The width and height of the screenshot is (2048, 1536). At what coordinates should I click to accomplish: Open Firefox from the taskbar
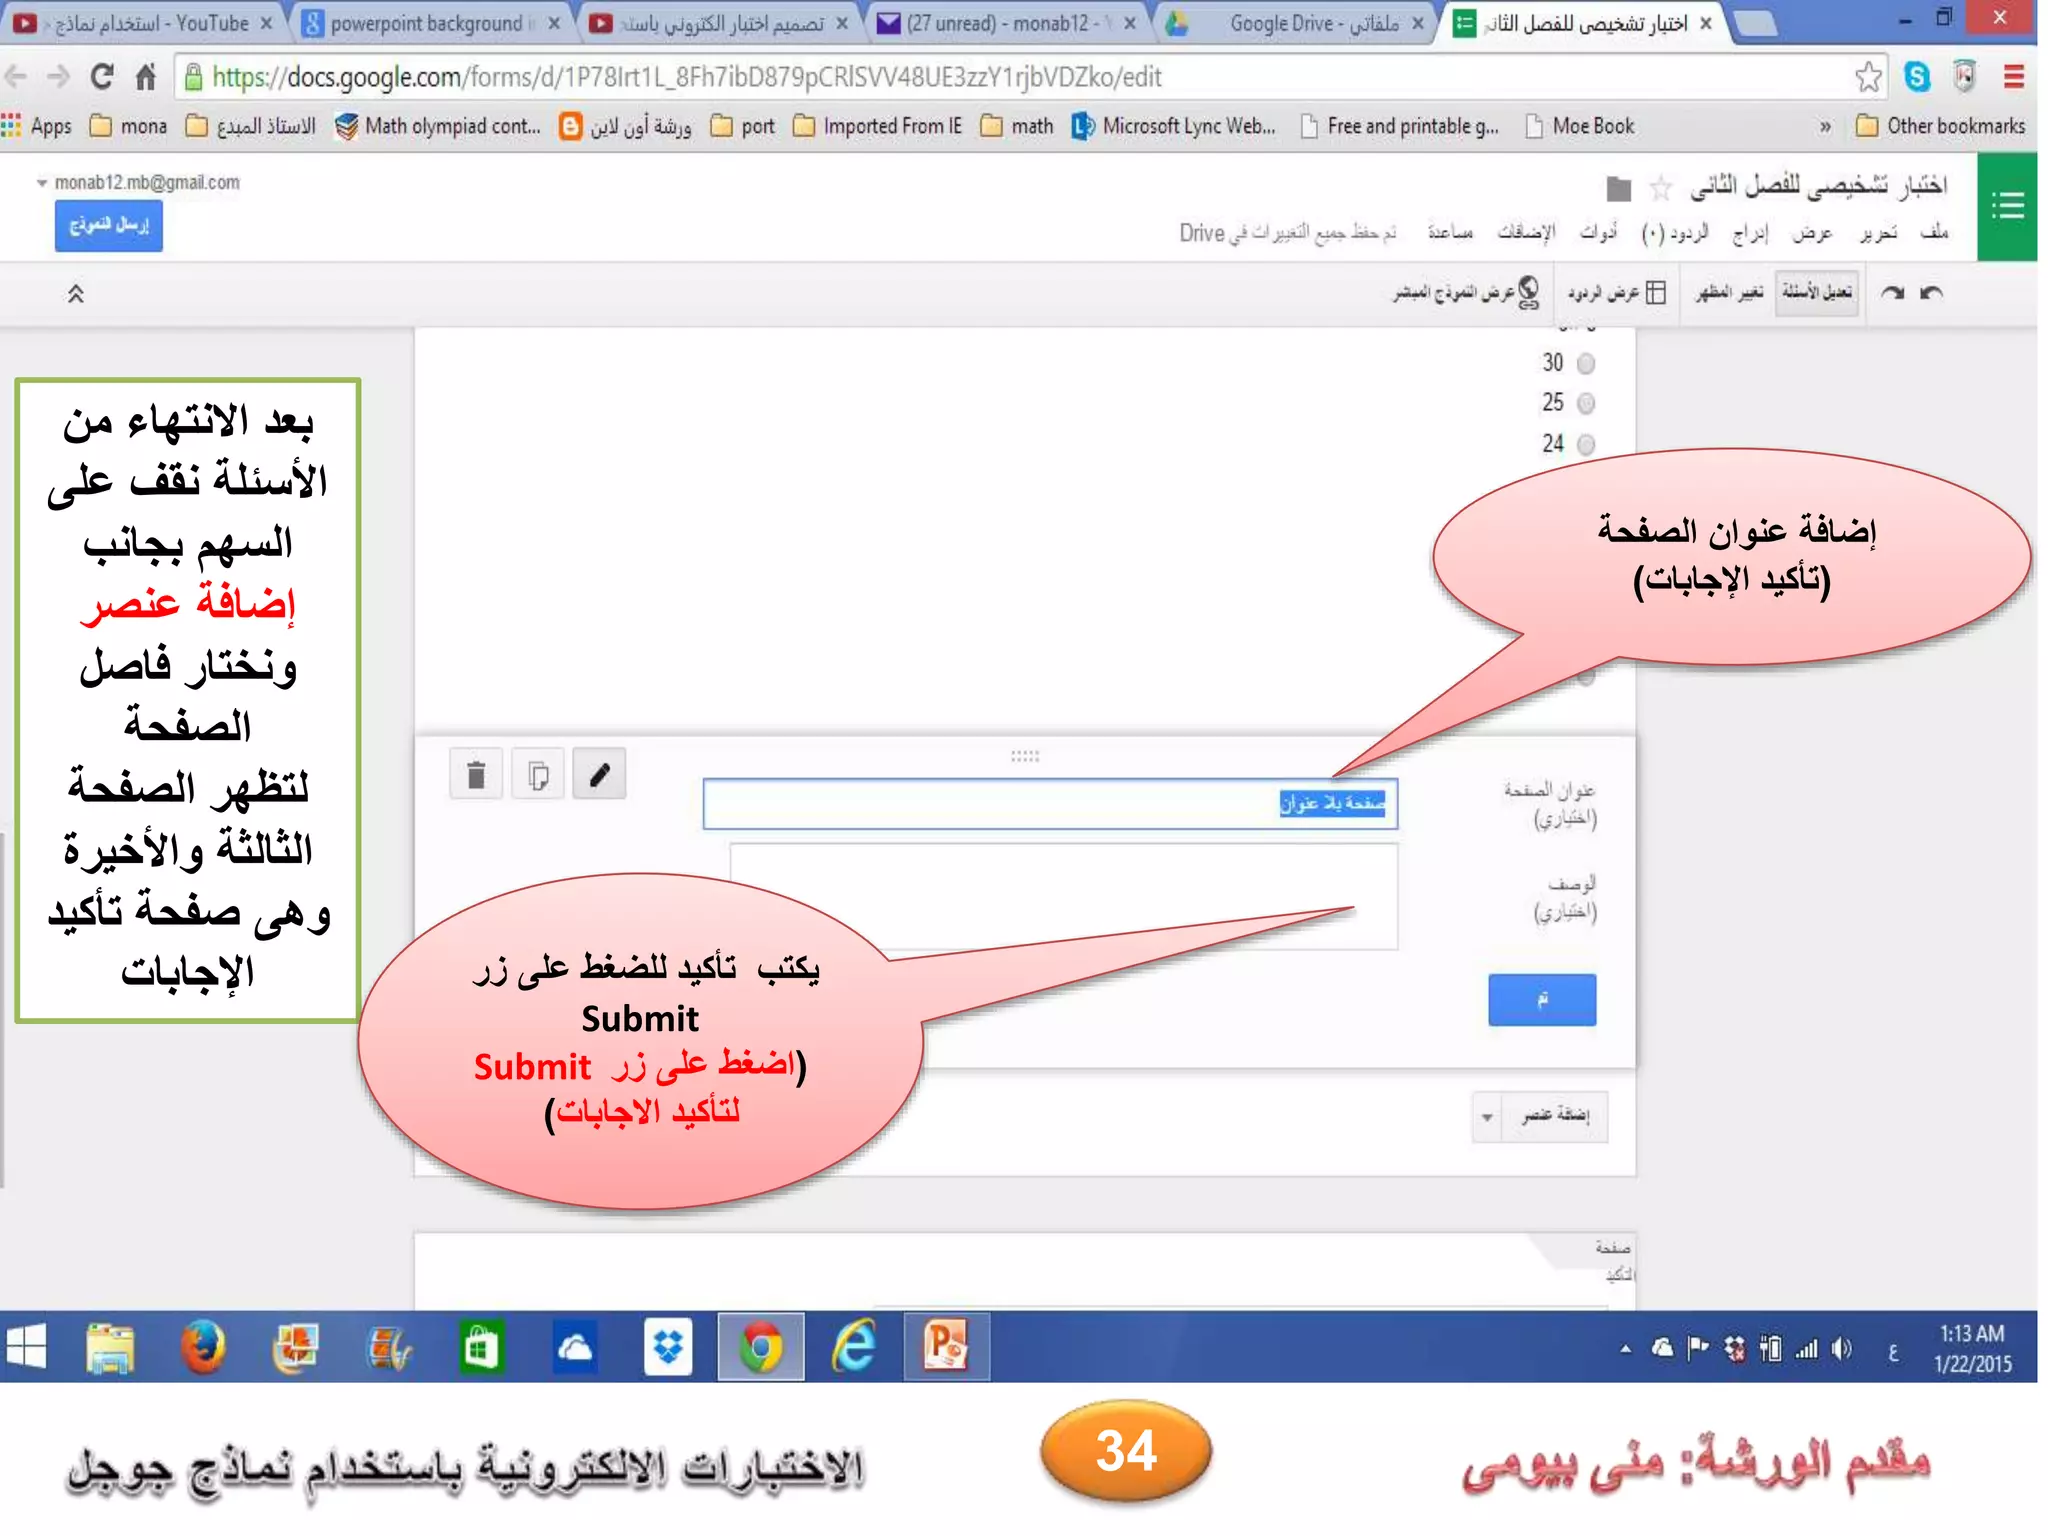click(203, 1347)
